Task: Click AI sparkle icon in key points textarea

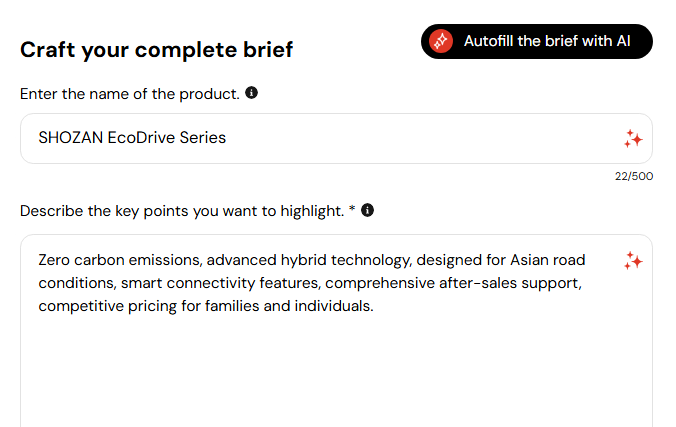Action: coord(632,261)
